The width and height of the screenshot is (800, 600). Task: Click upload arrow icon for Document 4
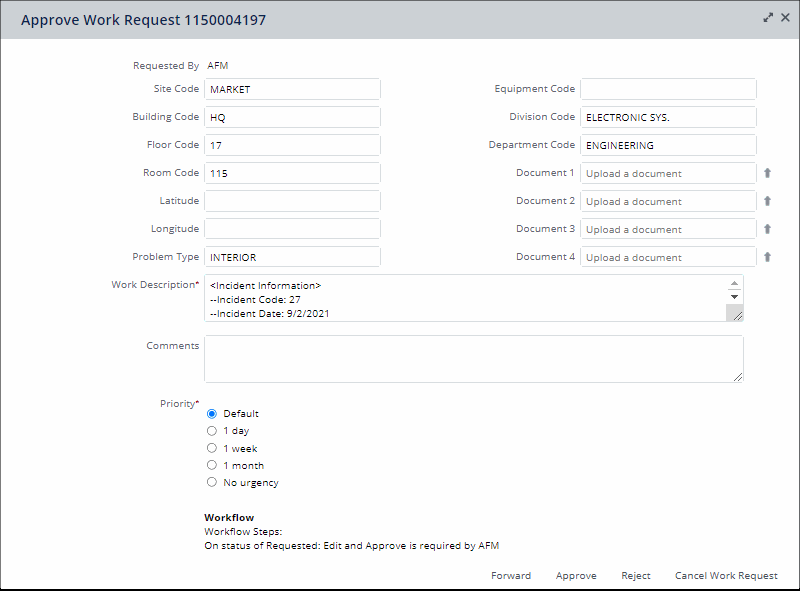pyautogui.click(x=768, y=257)
